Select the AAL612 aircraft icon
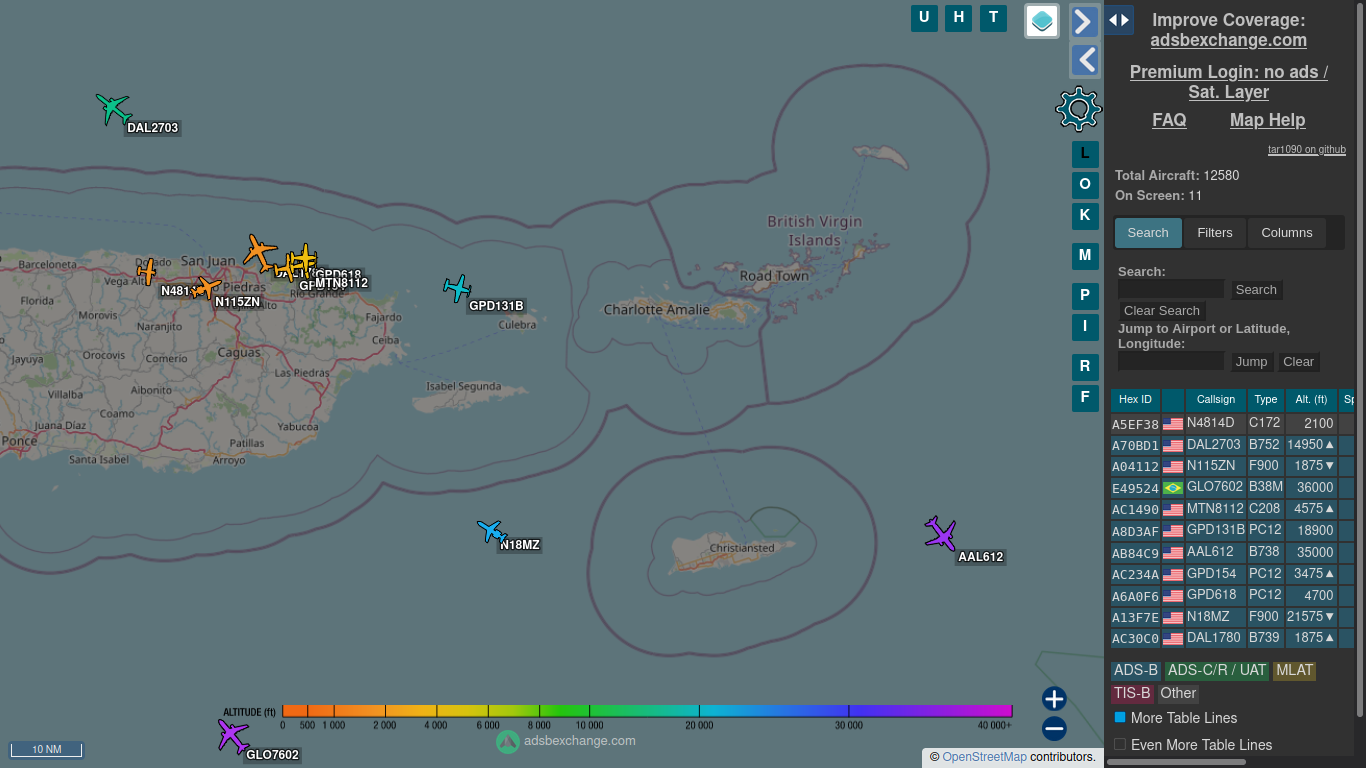This screenshot has height=768, width=1366. [940, 534]
